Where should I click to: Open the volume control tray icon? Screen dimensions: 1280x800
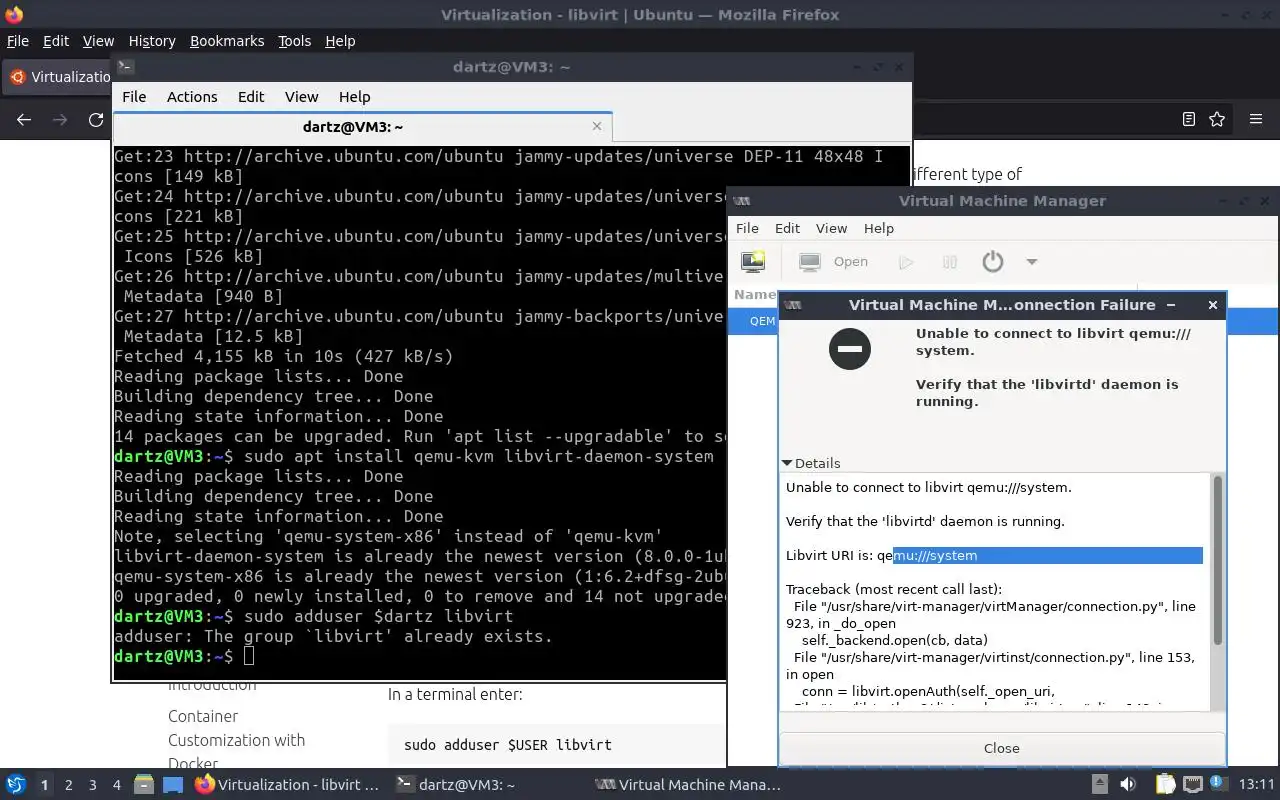click(1128, 785)
